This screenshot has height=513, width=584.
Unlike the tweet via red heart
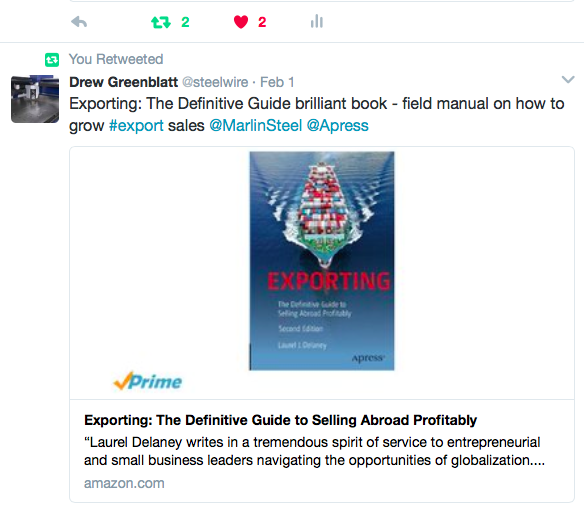point(241,22)
